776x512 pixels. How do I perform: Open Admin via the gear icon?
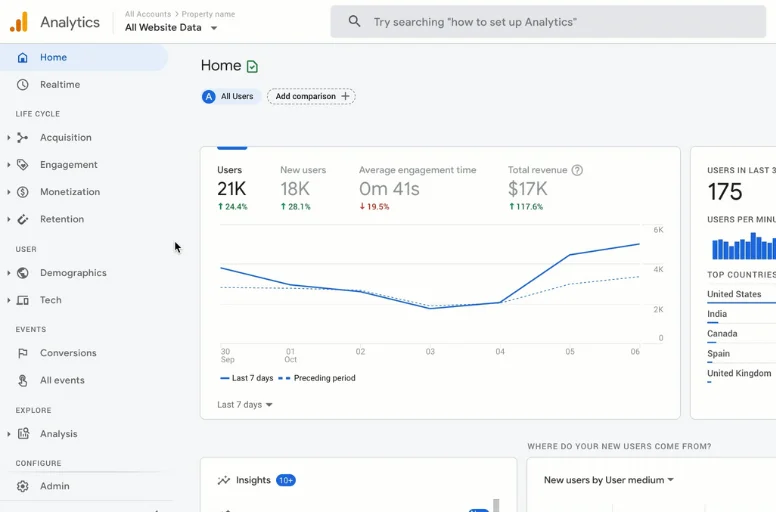(23, 486)
